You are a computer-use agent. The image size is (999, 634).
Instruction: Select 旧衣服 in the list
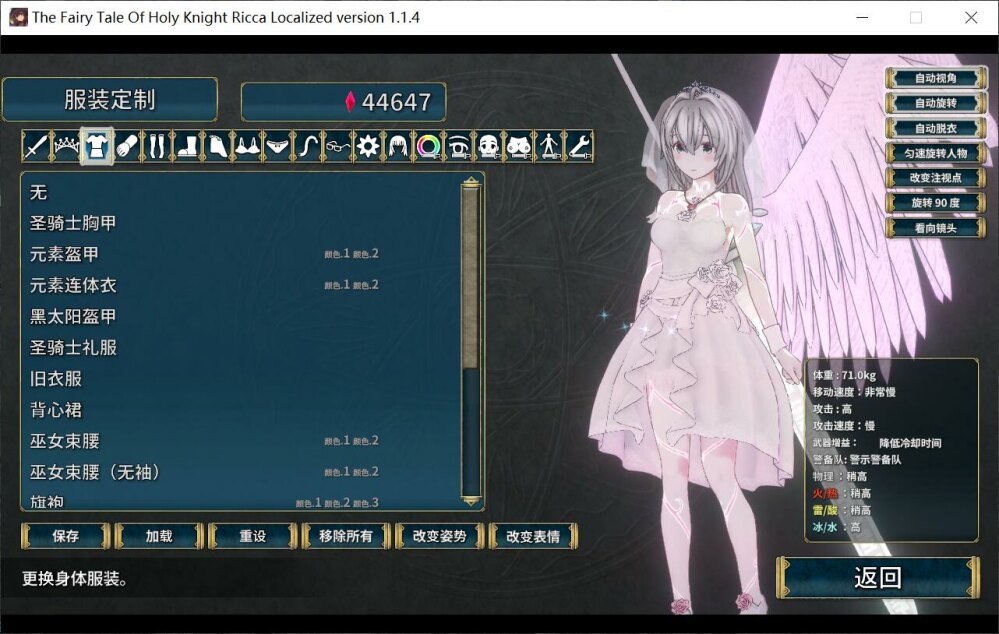click(242, 379)
